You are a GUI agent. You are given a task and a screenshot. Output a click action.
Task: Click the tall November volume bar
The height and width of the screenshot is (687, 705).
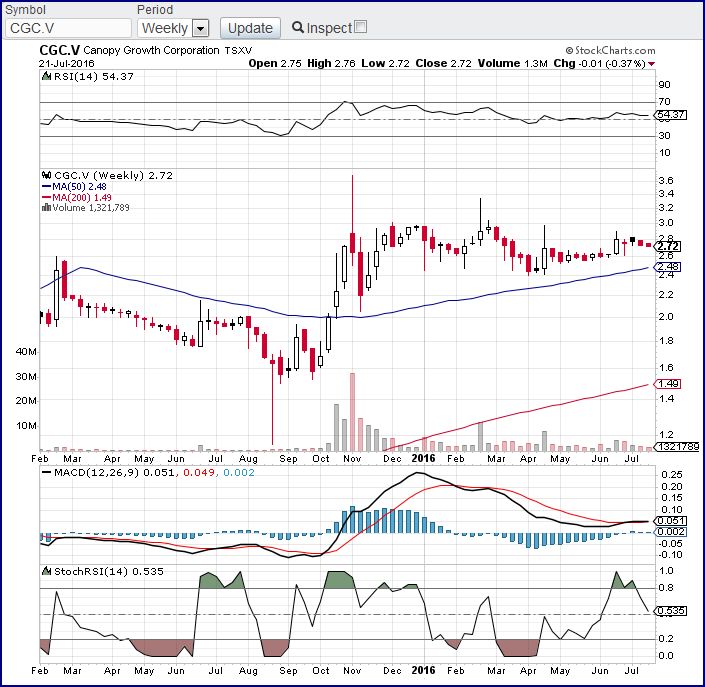pyautogui.click(x=352, y=412)
